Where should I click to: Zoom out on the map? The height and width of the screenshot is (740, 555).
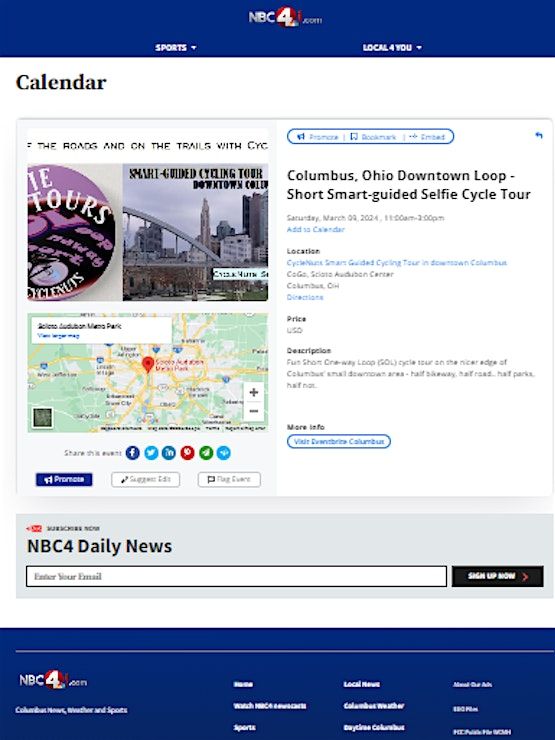tap(254, 411)
